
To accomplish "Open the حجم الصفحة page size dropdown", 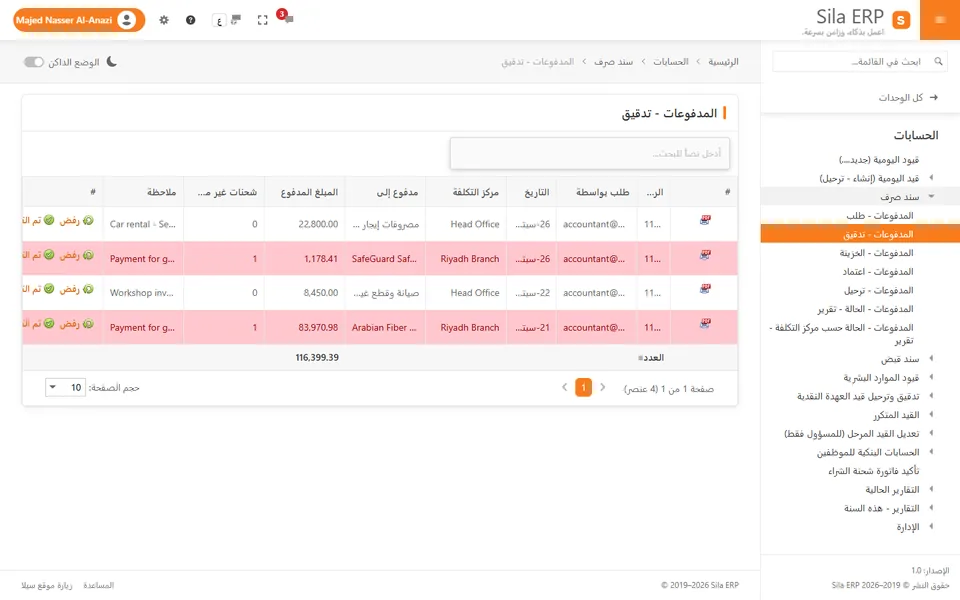I will click(65, 388).
